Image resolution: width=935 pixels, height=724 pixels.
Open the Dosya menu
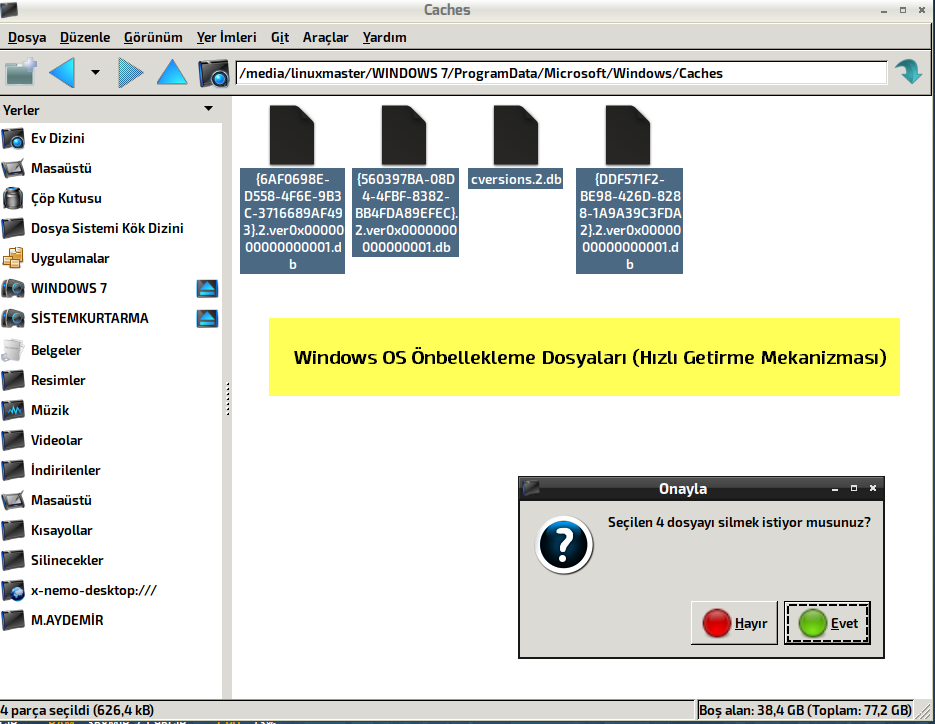pos(27,38)
